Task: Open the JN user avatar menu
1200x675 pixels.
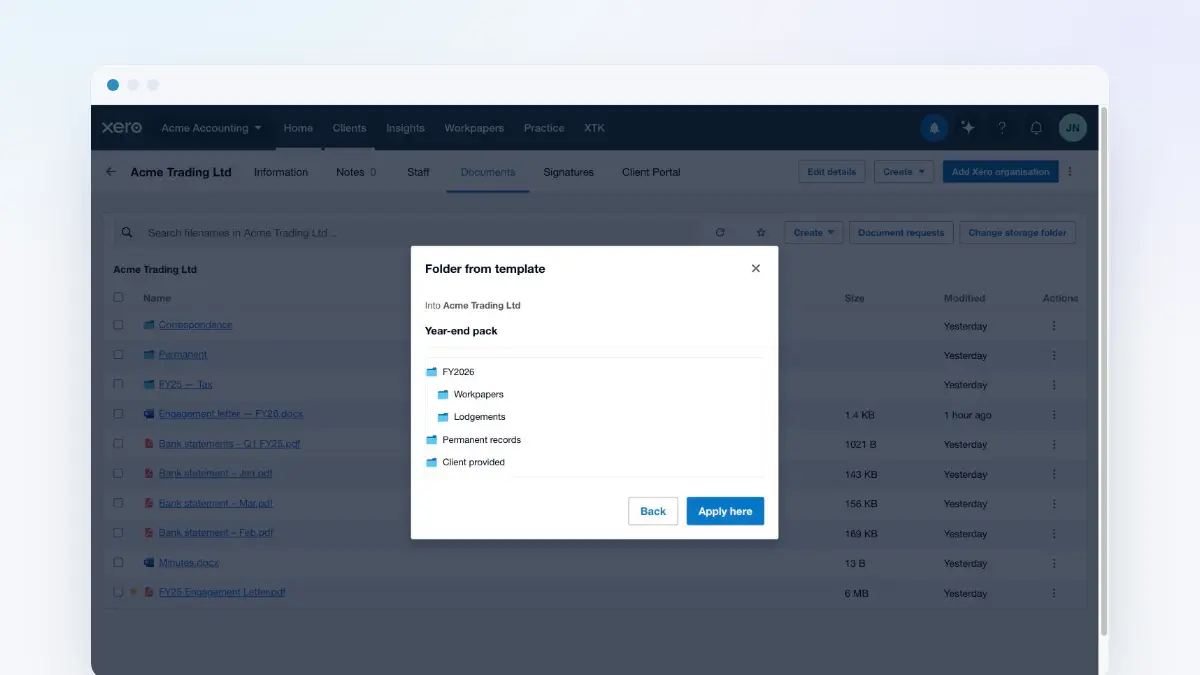Action: 1072,128
